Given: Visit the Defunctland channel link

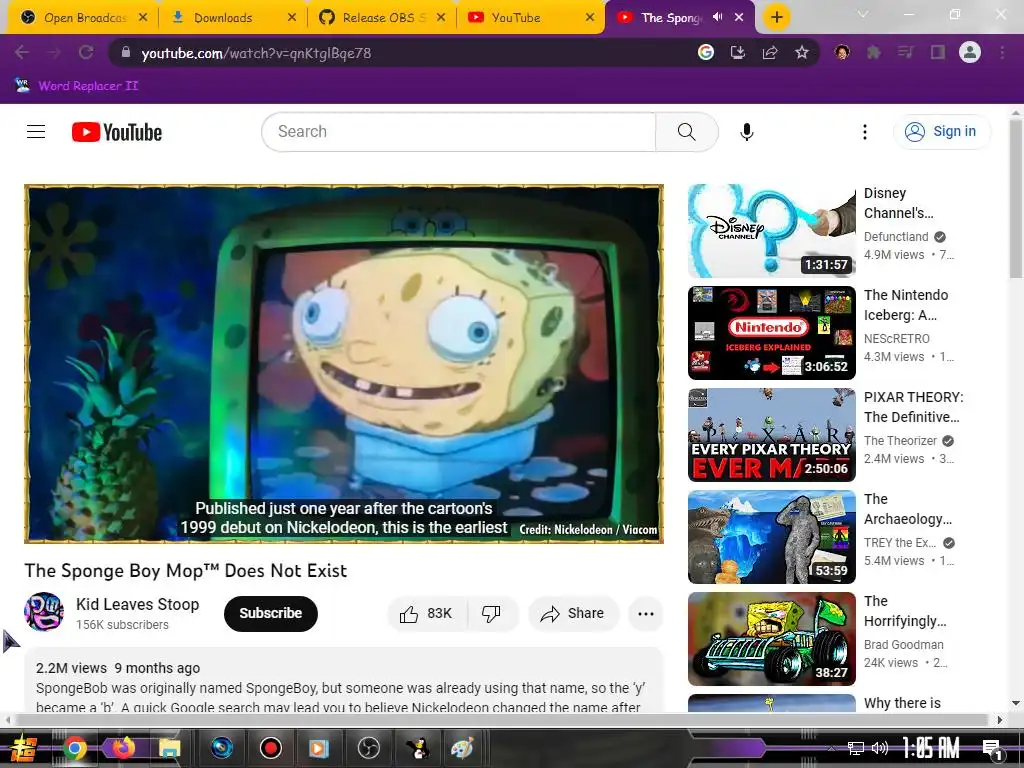Looking at the screenshot, I should click(895, 236).
